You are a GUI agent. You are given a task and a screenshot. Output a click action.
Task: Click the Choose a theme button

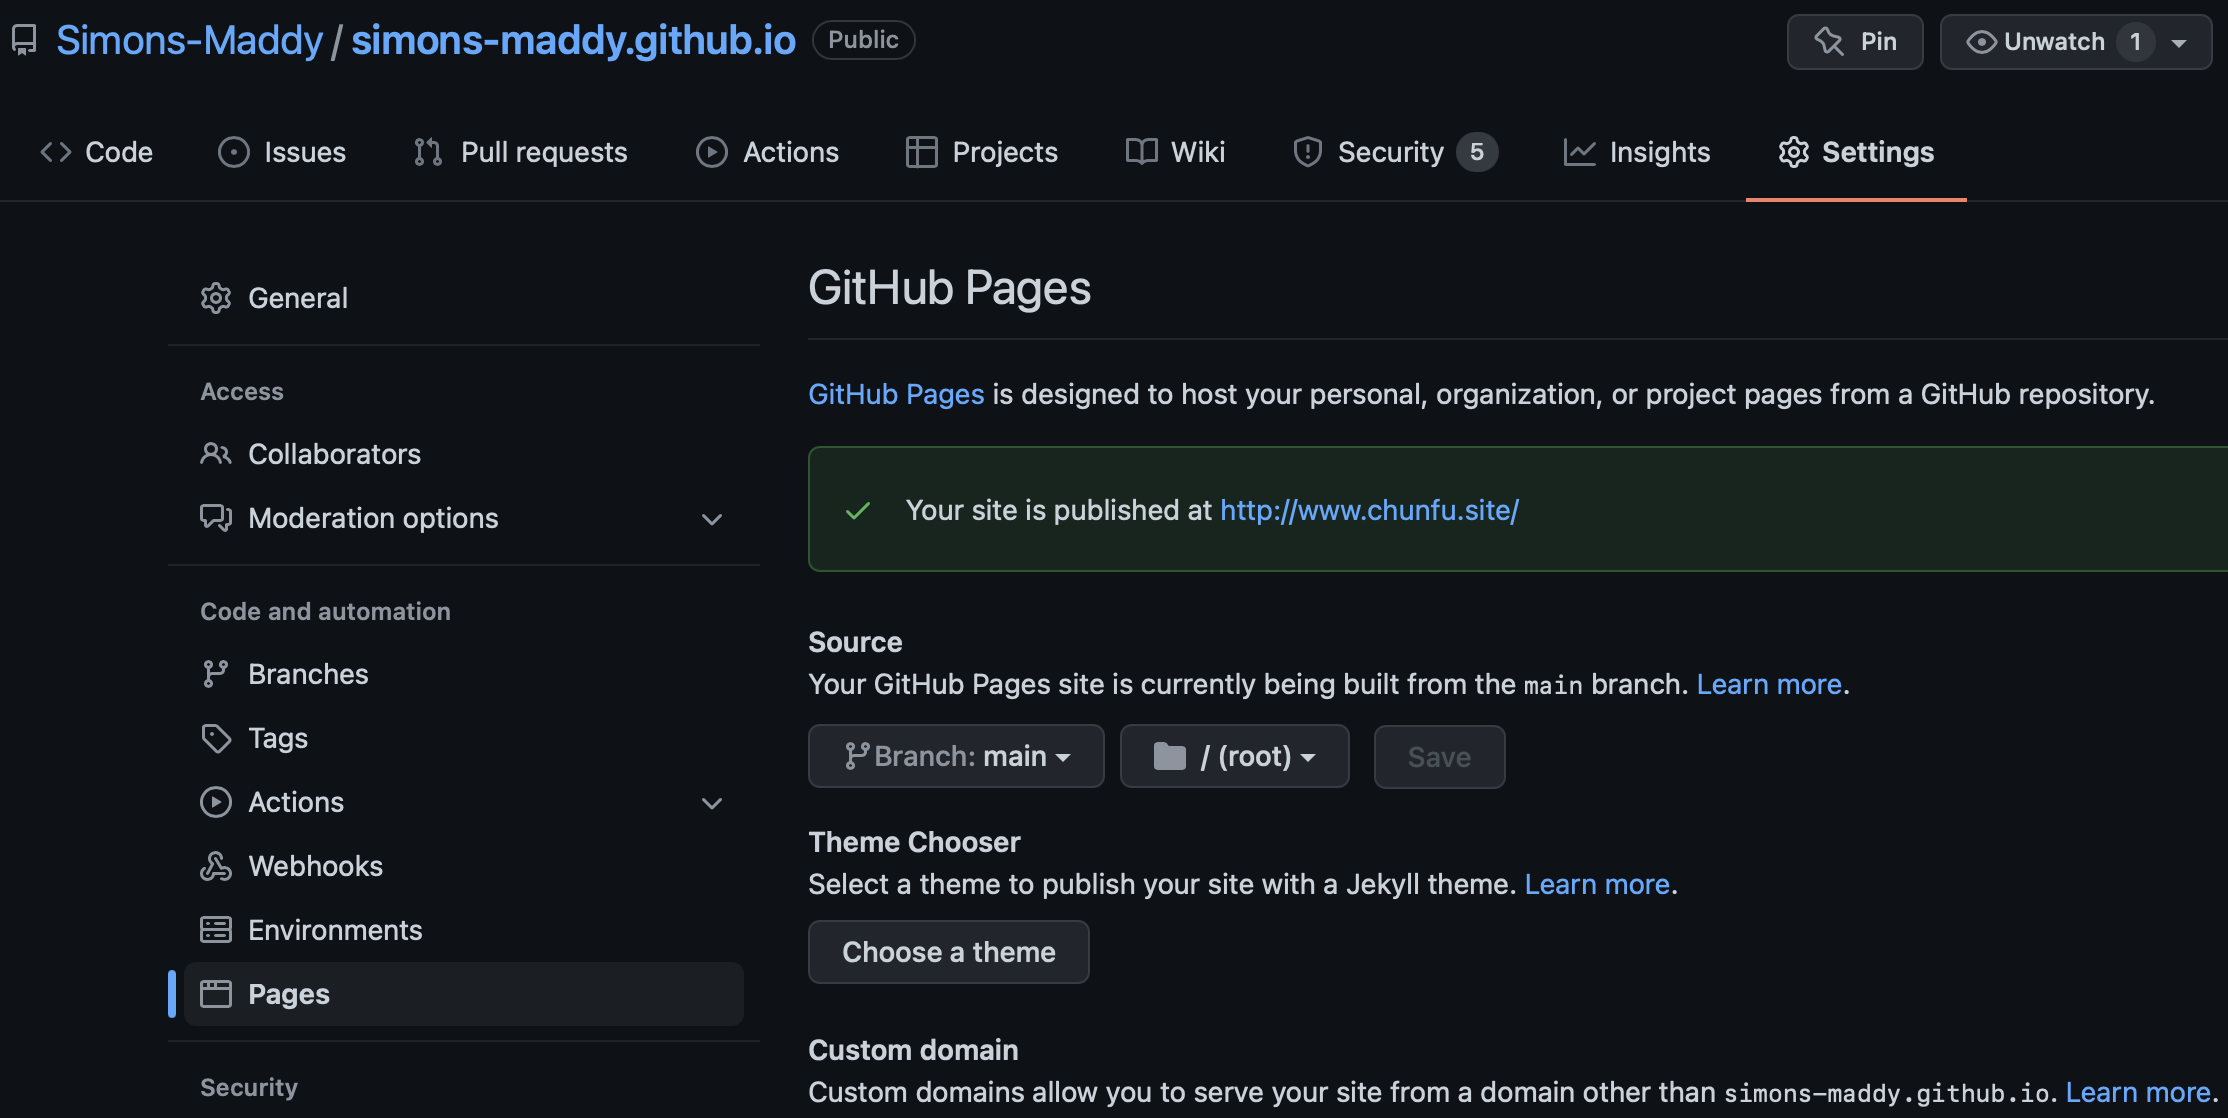948,951
